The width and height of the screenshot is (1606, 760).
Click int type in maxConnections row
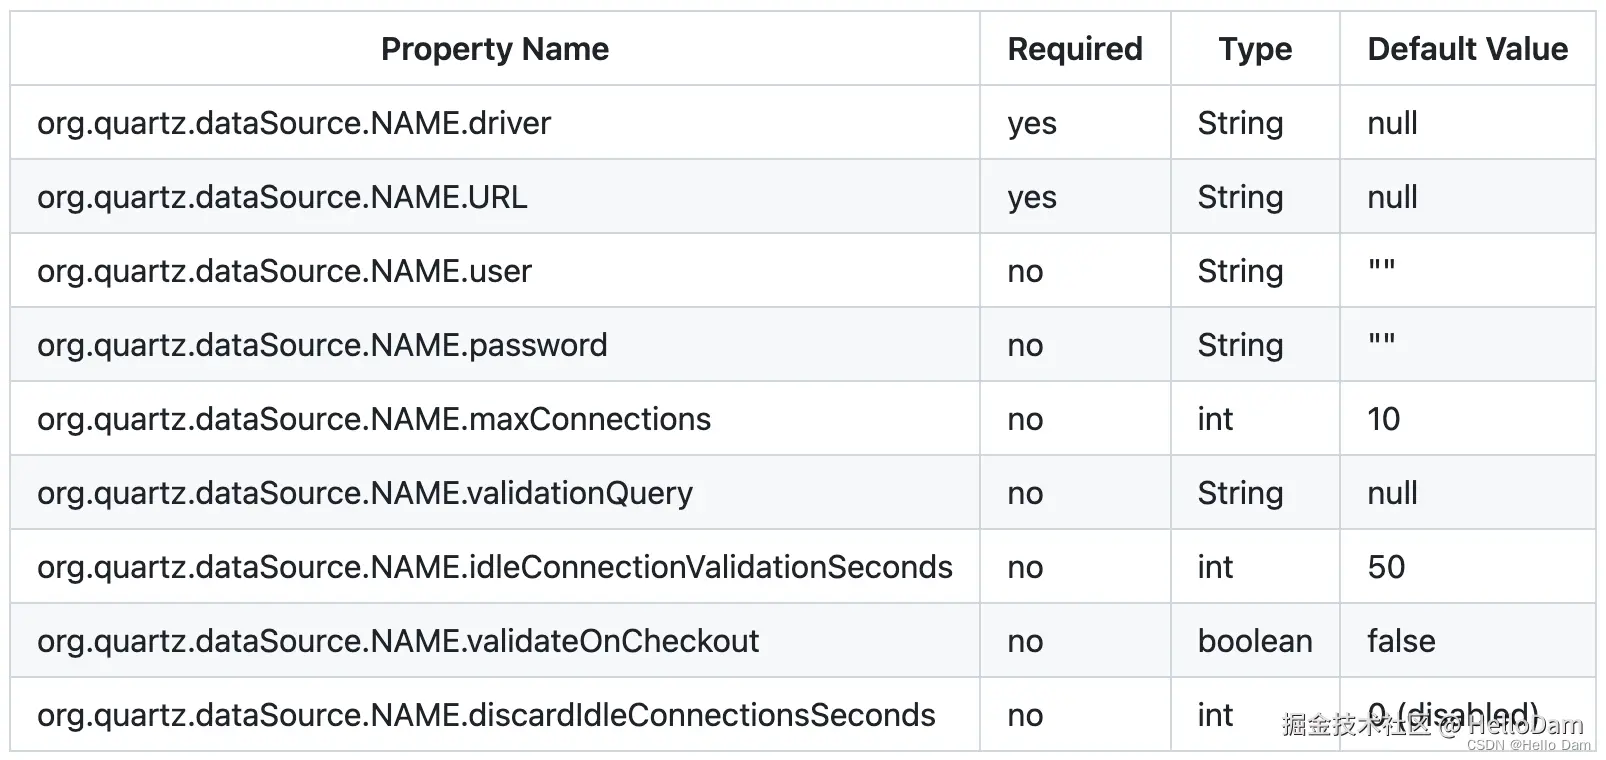tap(1215, 419)
